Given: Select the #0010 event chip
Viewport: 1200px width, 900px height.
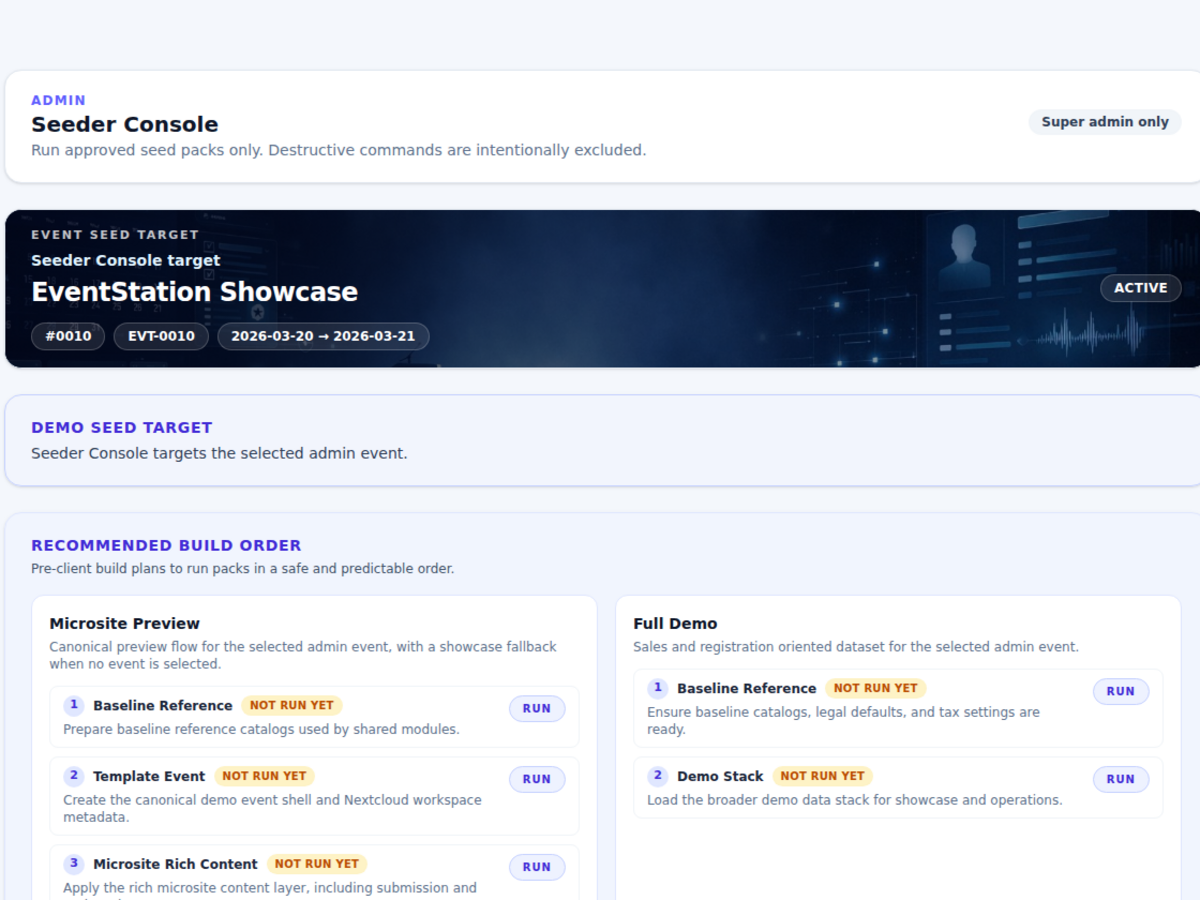Looking at the screenshot, I should (68, 336).
